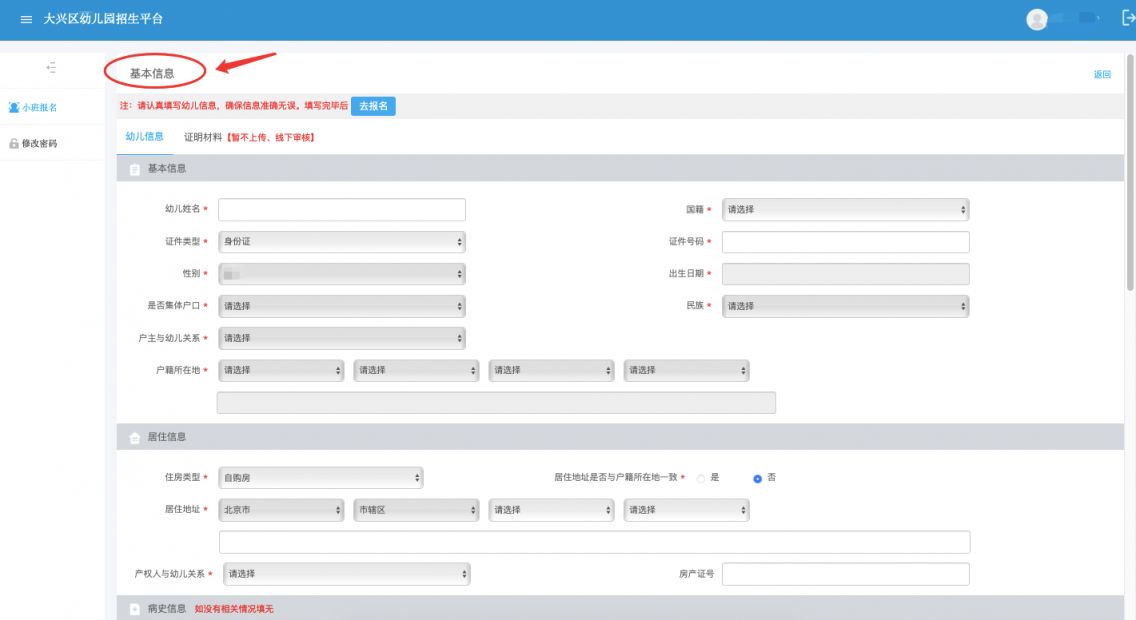Click the 基本信息 clipboard section icon
Viewport: 1136px width, 620px height.
coord(134,169)
